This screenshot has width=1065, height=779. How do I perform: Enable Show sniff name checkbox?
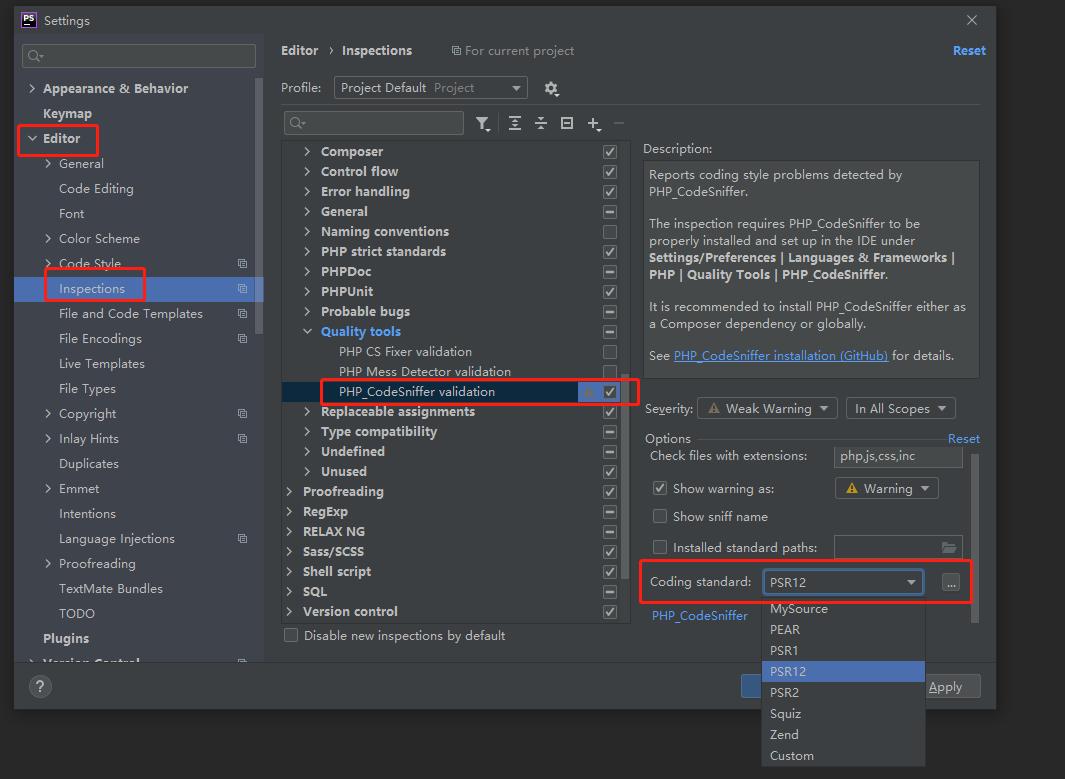660,516
